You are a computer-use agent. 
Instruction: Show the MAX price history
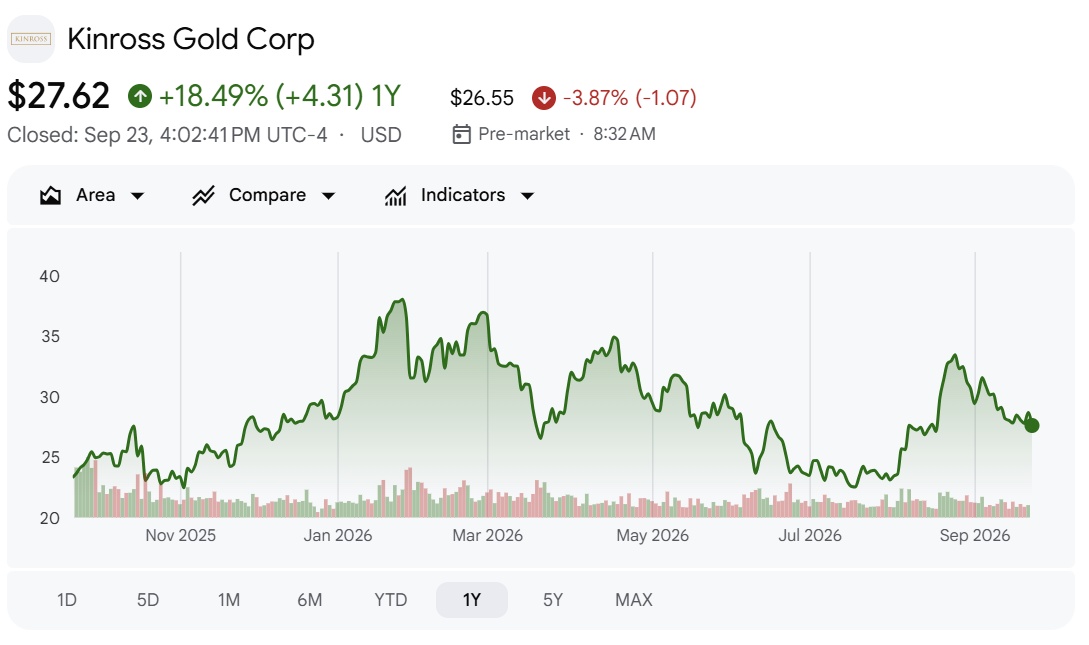pos(633,600)
